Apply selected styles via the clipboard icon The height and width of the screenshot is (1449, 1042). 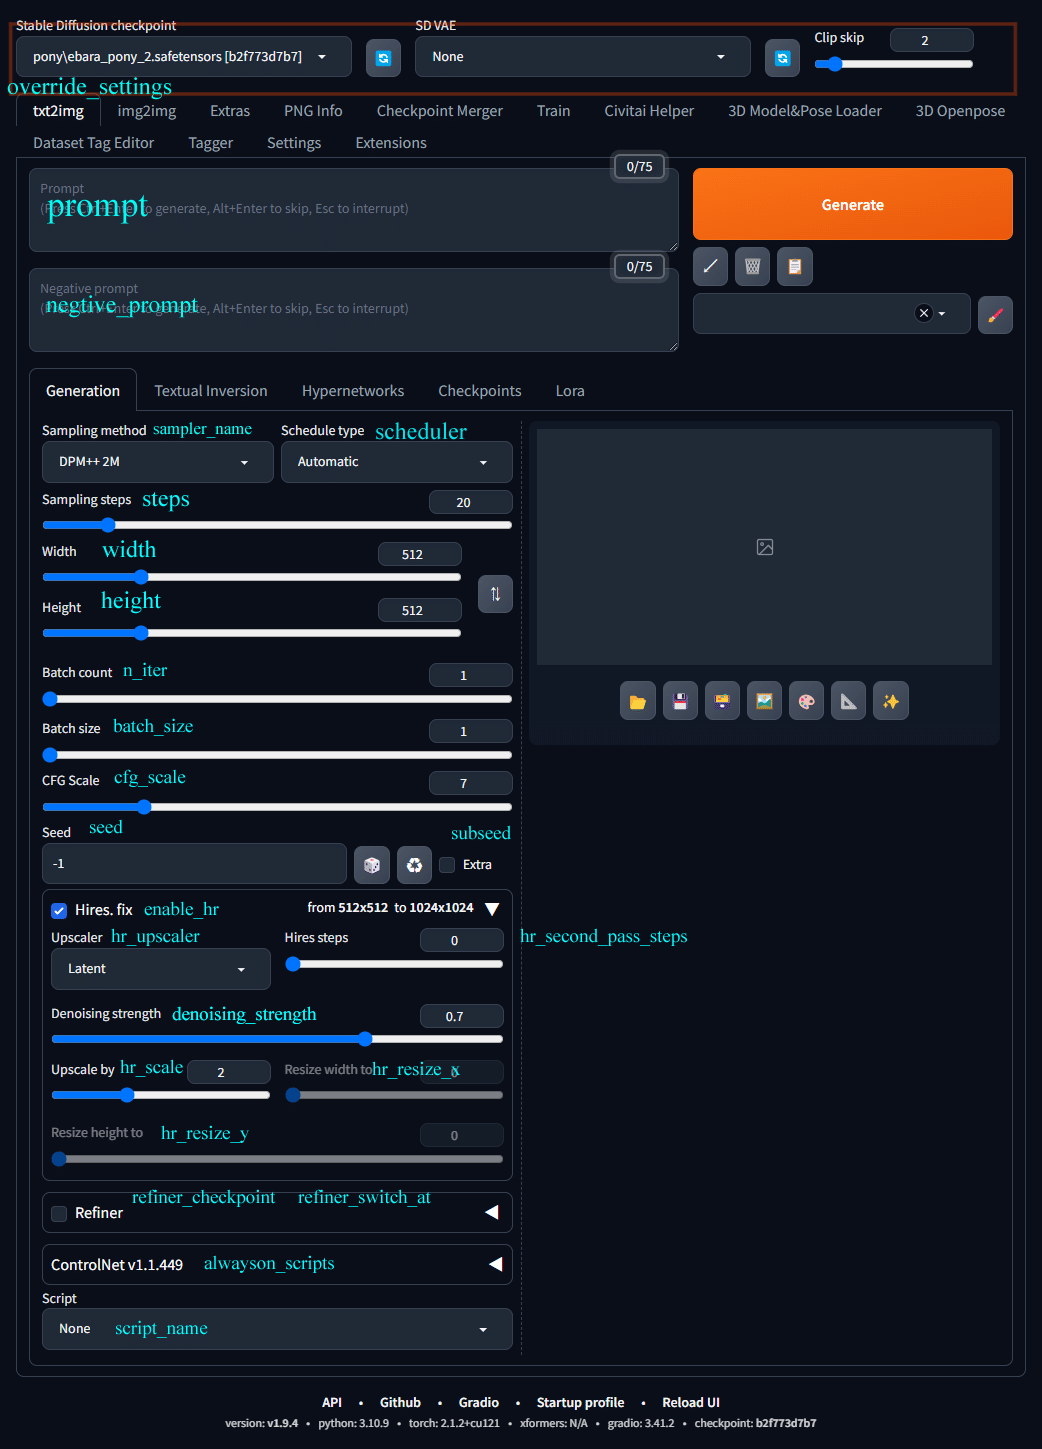pyautogui.click(x=794, y=266)
